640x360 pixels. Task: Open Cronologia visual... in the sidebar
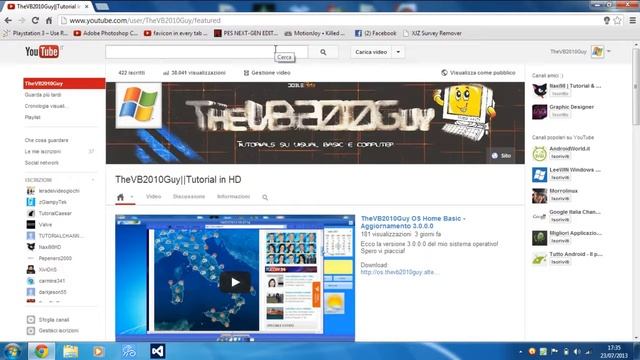46,106
